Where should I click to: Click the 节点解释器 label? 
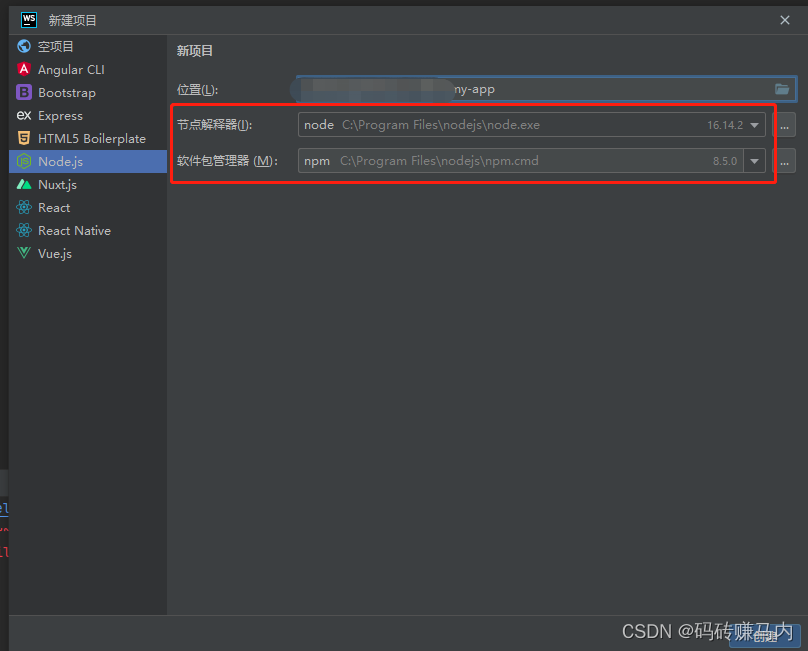pyautogui.click(x=214, y=125)
